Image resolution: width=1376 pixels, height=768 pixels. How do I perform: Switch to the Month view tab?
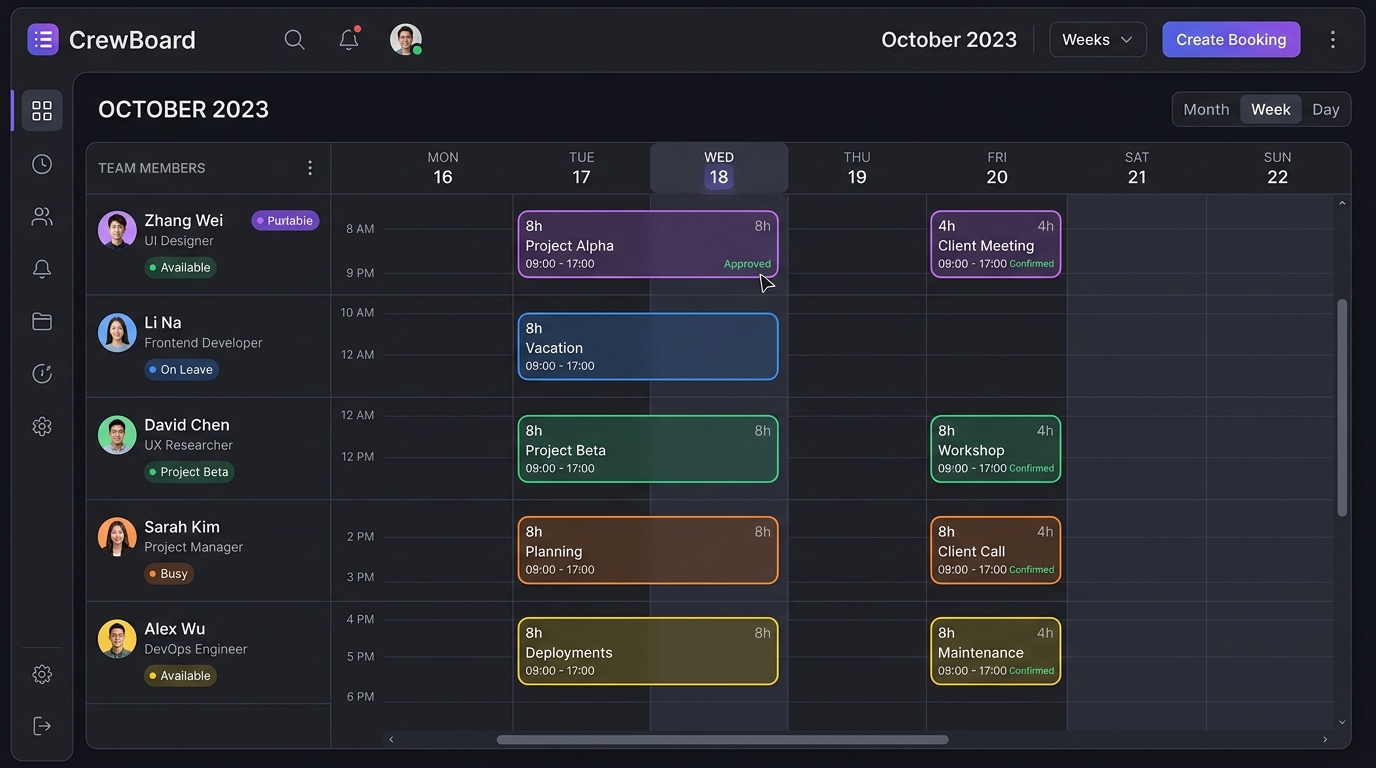(x=1206, y=109)
